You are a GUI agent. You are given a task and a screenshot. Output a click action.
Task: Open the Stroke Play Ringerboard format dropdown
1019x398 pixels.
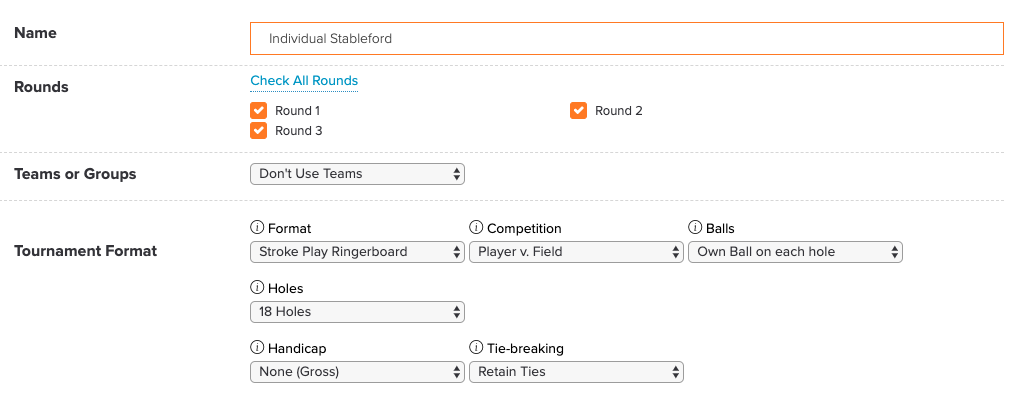(357, 252)
